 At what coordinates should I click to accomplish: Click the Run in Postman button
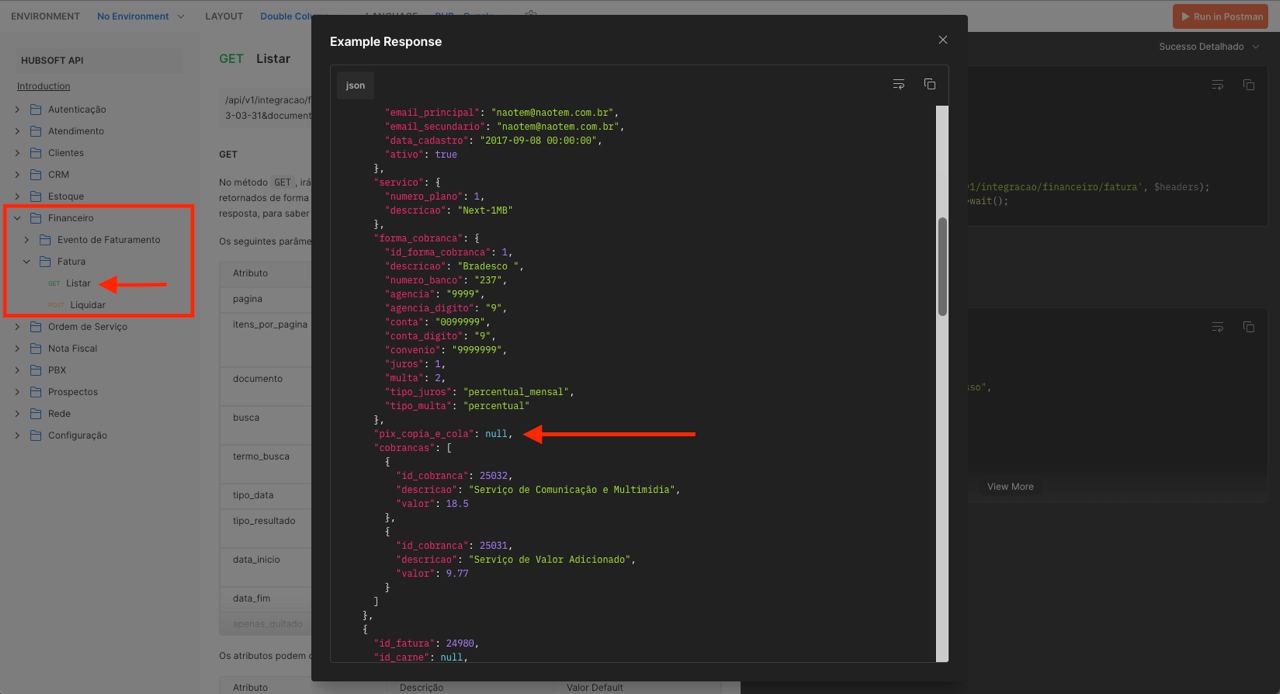pos(1220,16)
